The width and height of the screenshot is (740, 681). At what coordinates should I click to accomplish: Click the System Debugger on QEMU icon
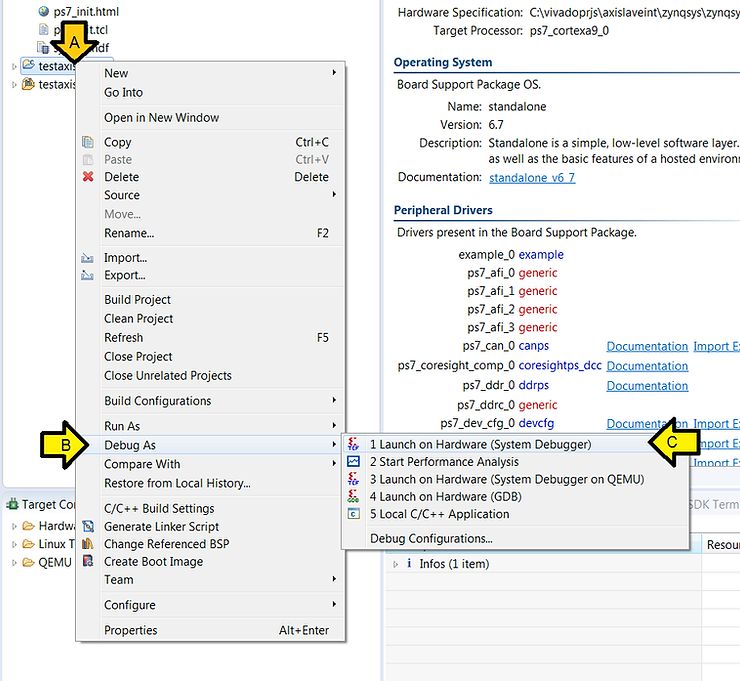click(353, 479)
